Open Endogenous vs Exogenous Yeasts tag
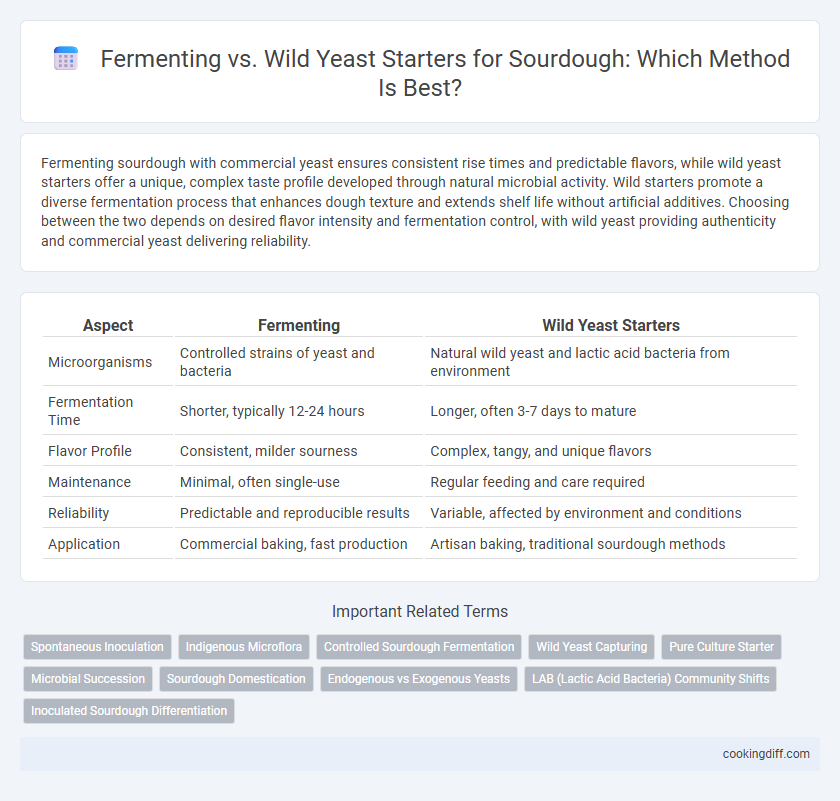This screenshot has width=840, height=801. click(x=419, y=679)
